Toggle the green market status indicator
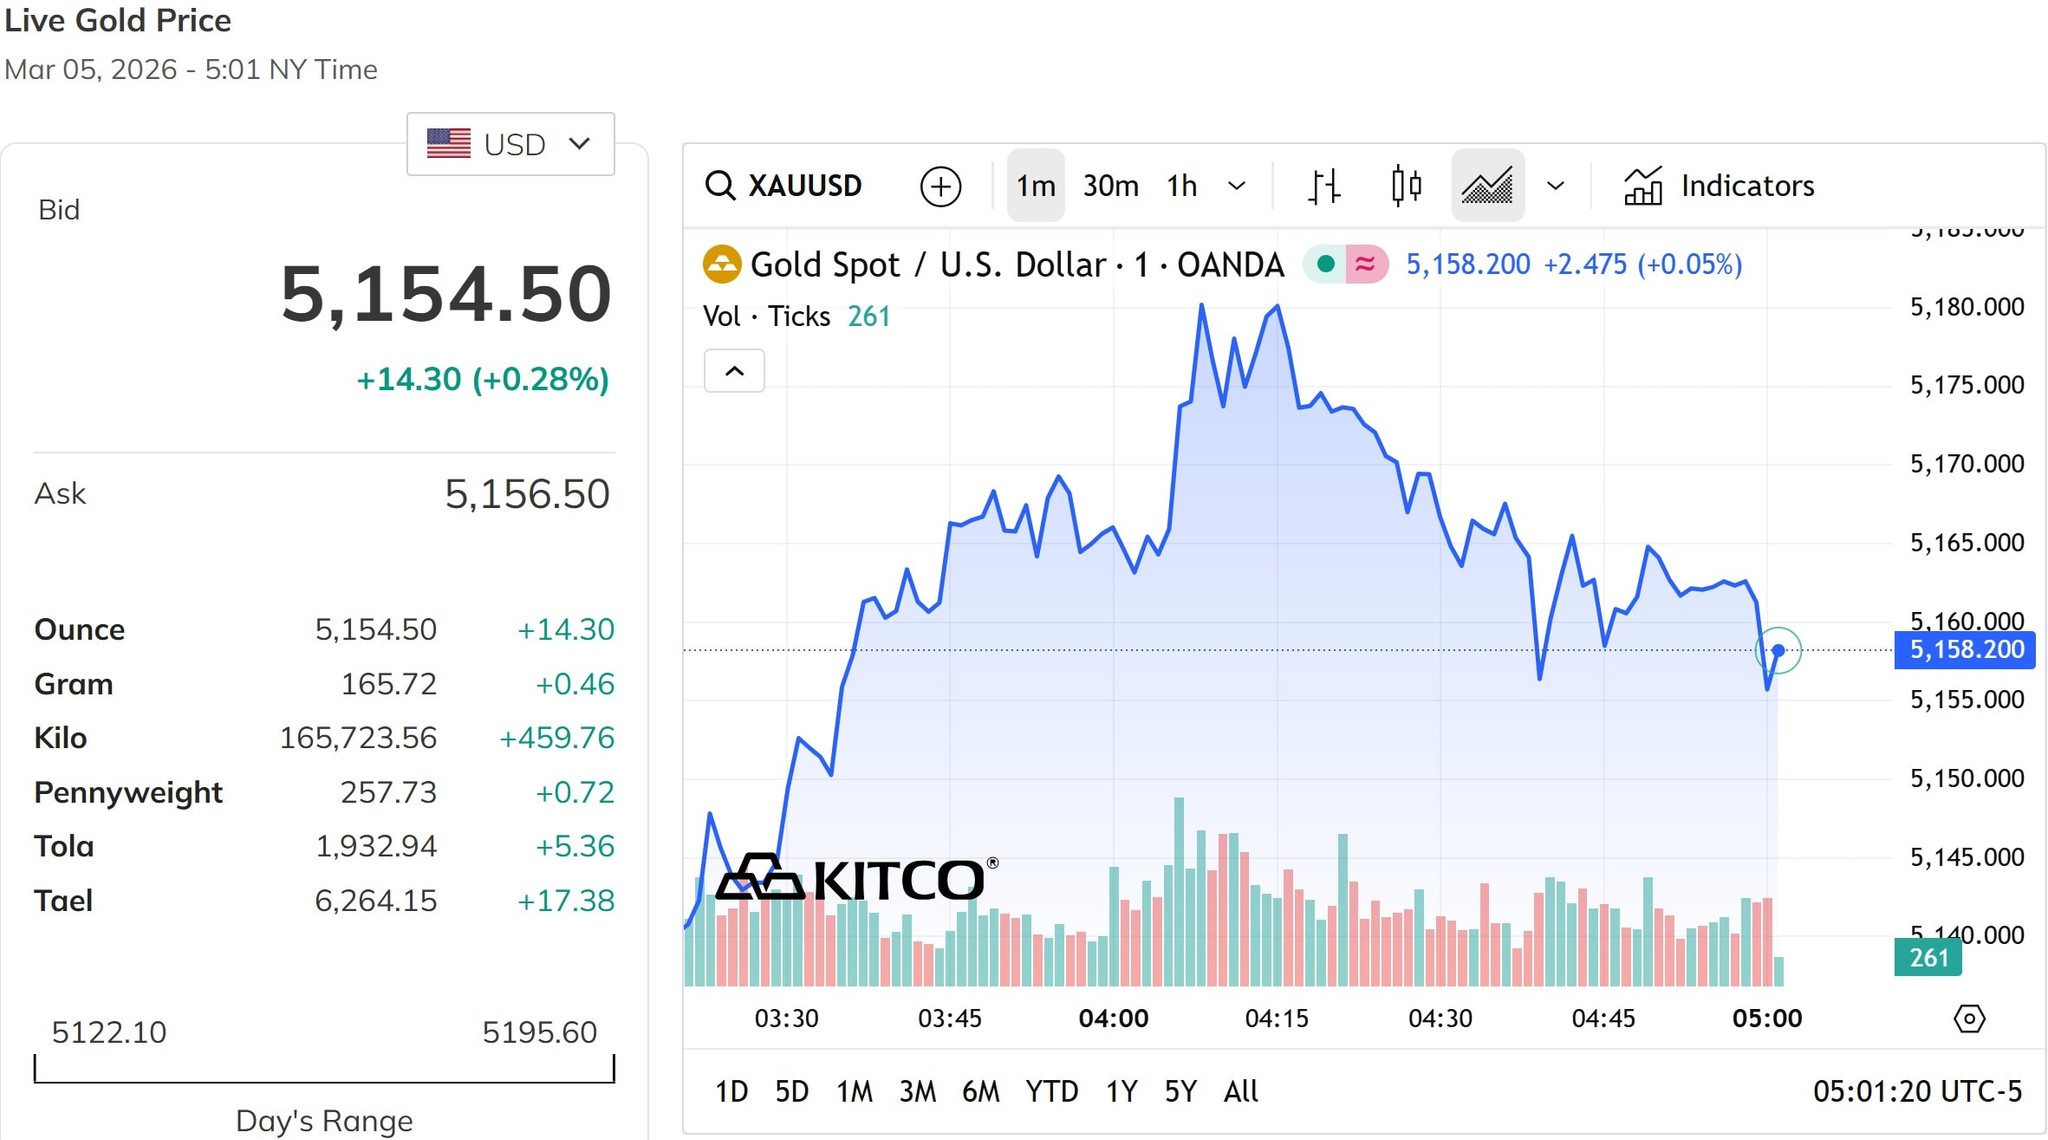 pyautogui.click(x=1326, y=264)
